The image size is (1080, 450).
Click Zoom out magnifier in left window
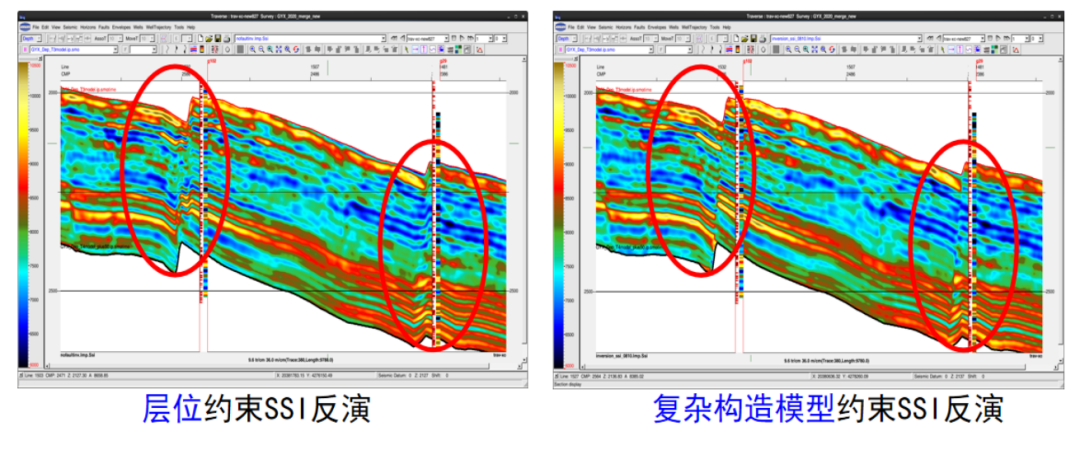pyautogui.click(x=261, y=50)
